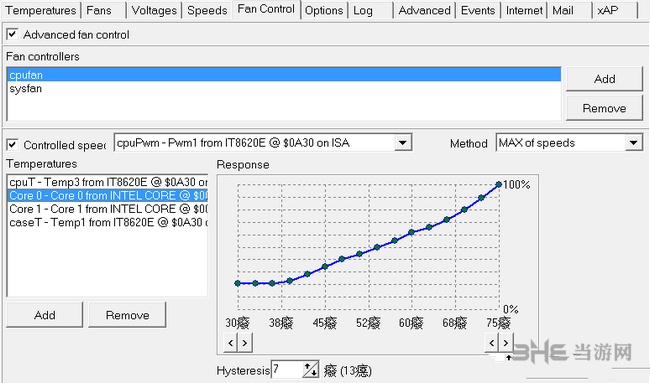Add a temperature to the controller

coord(45,315)
